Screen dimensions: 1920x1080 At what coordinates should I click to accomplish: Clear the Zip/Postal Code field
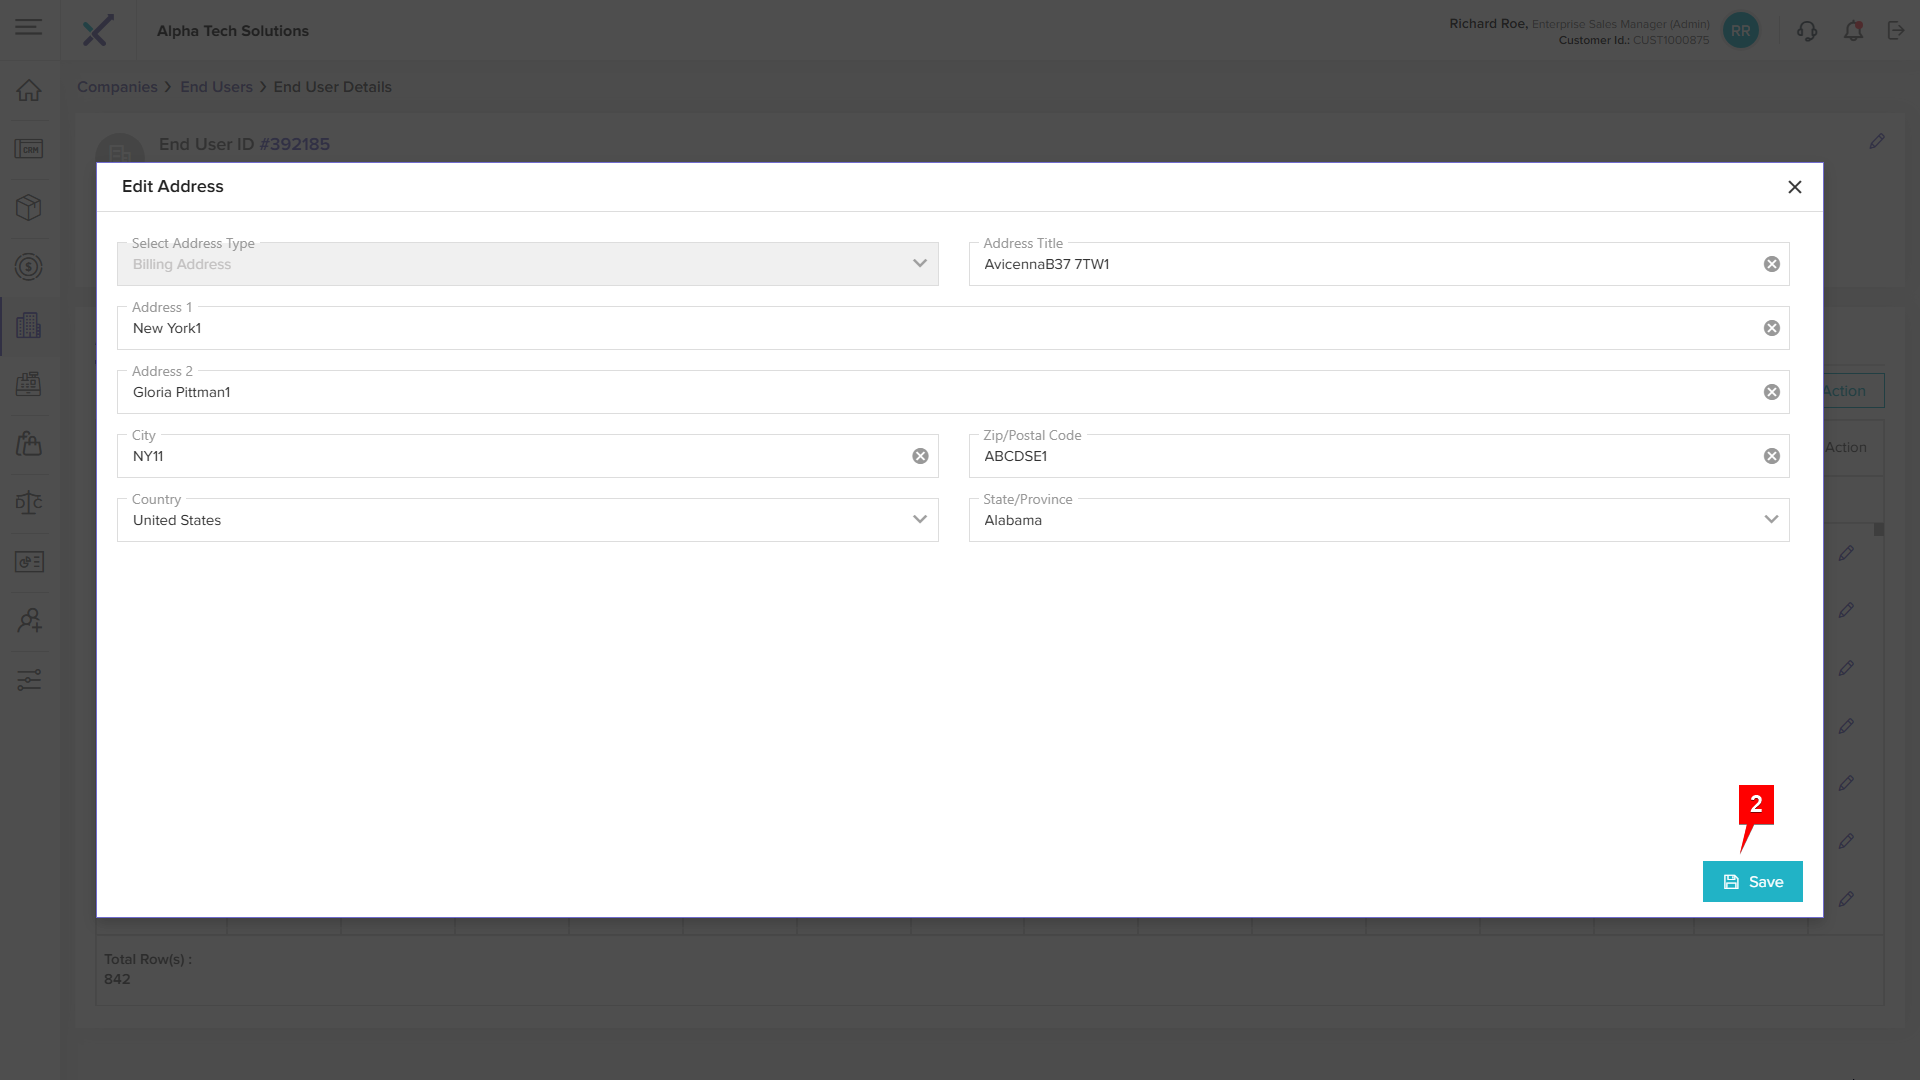pyautogui.click(x=1771, y=456)
